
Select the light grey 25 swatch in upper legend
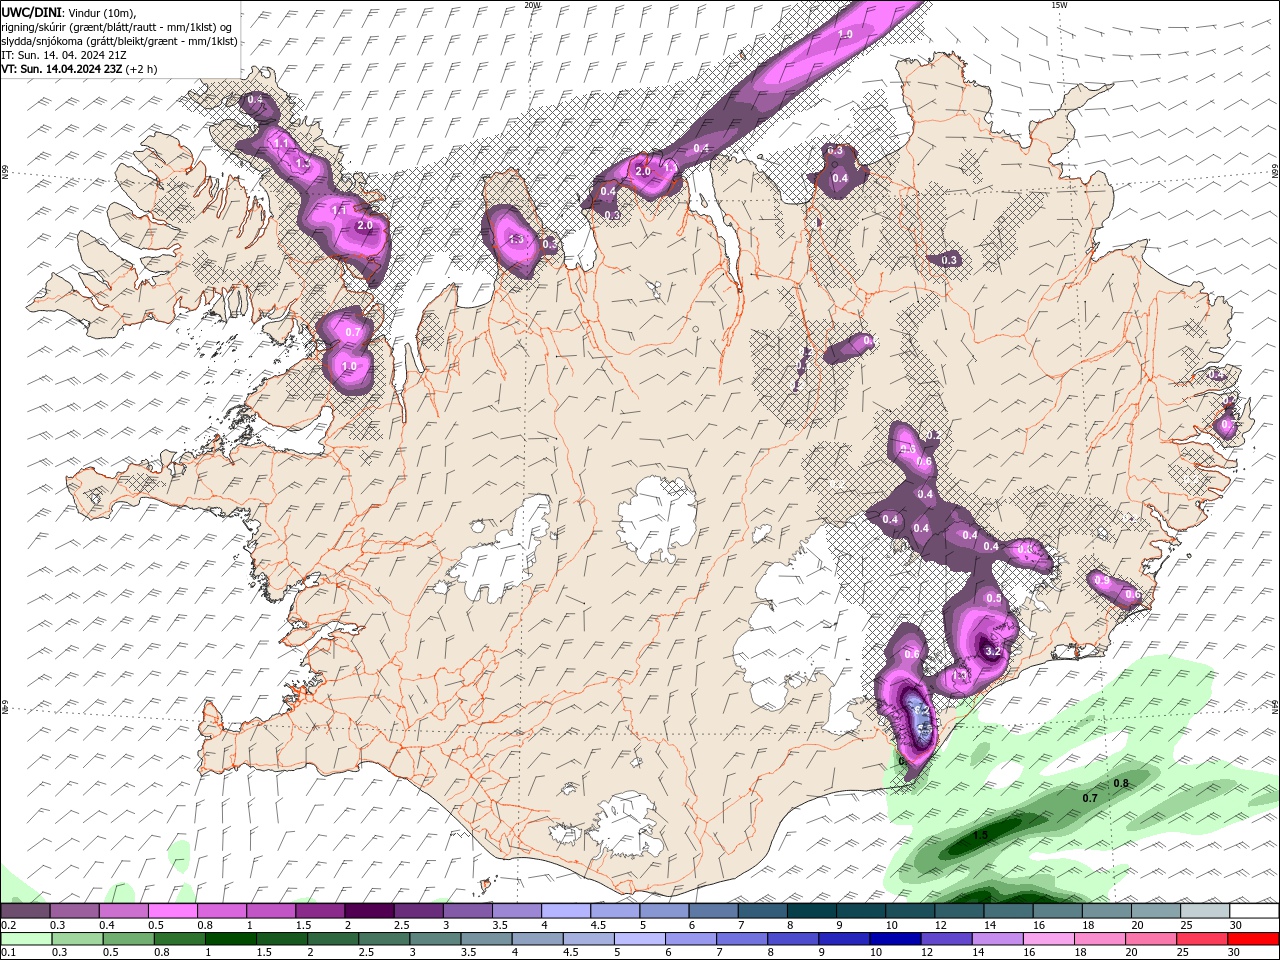pyautogui.click(x=1205, y=910)
